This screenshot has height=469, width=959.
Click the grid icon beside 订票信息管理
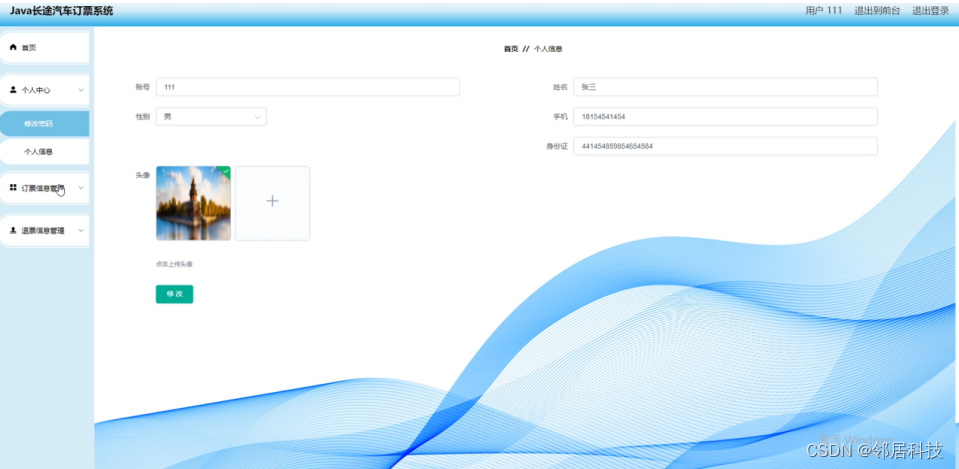pos(13,187)
